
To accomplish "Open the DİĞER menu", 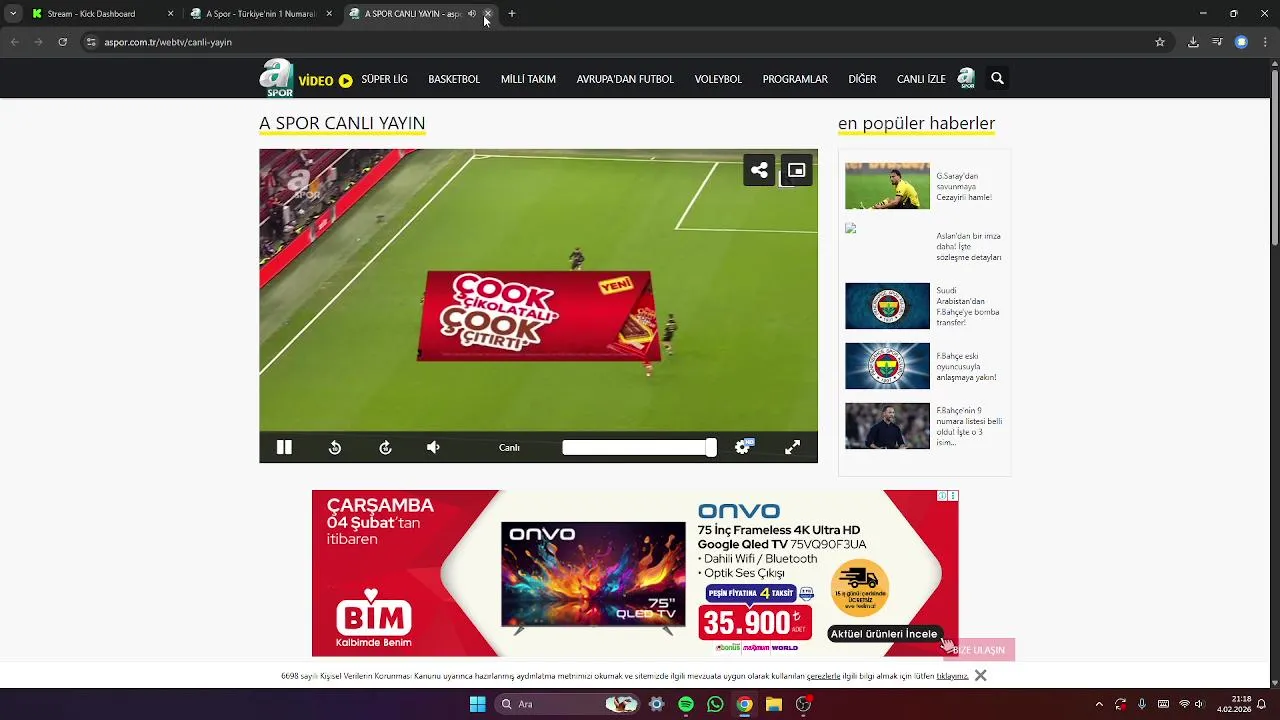I will pos(862,79).
